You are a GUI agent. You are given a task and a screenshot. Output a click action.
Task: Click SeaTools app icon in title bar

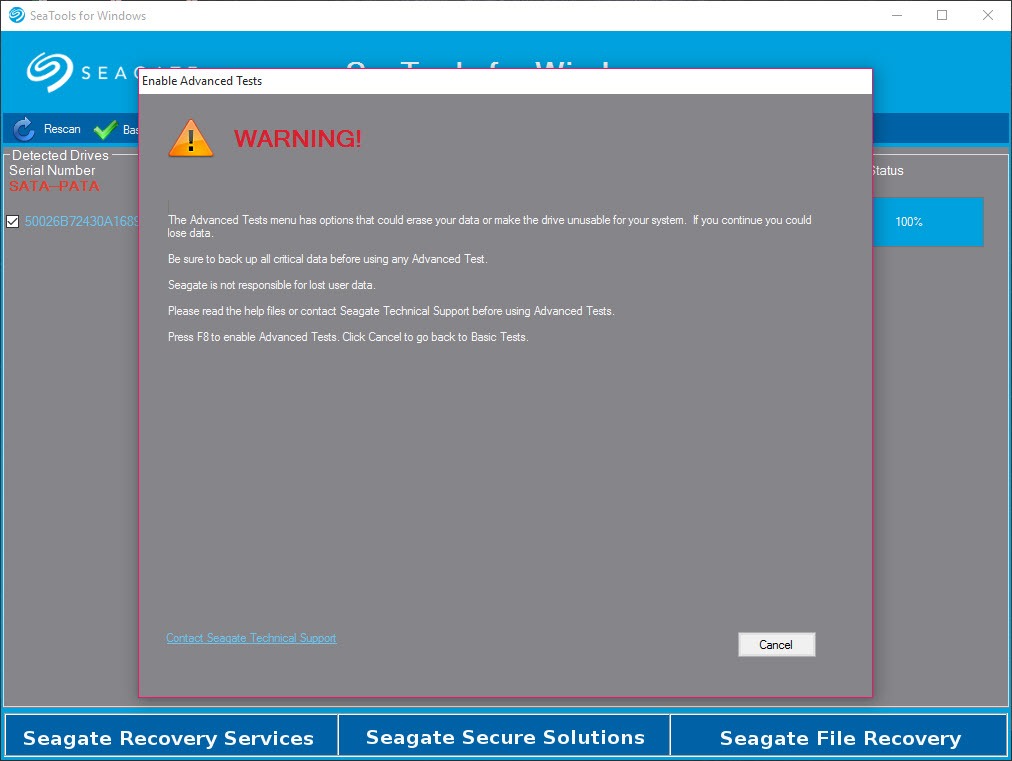coord(17,15)
